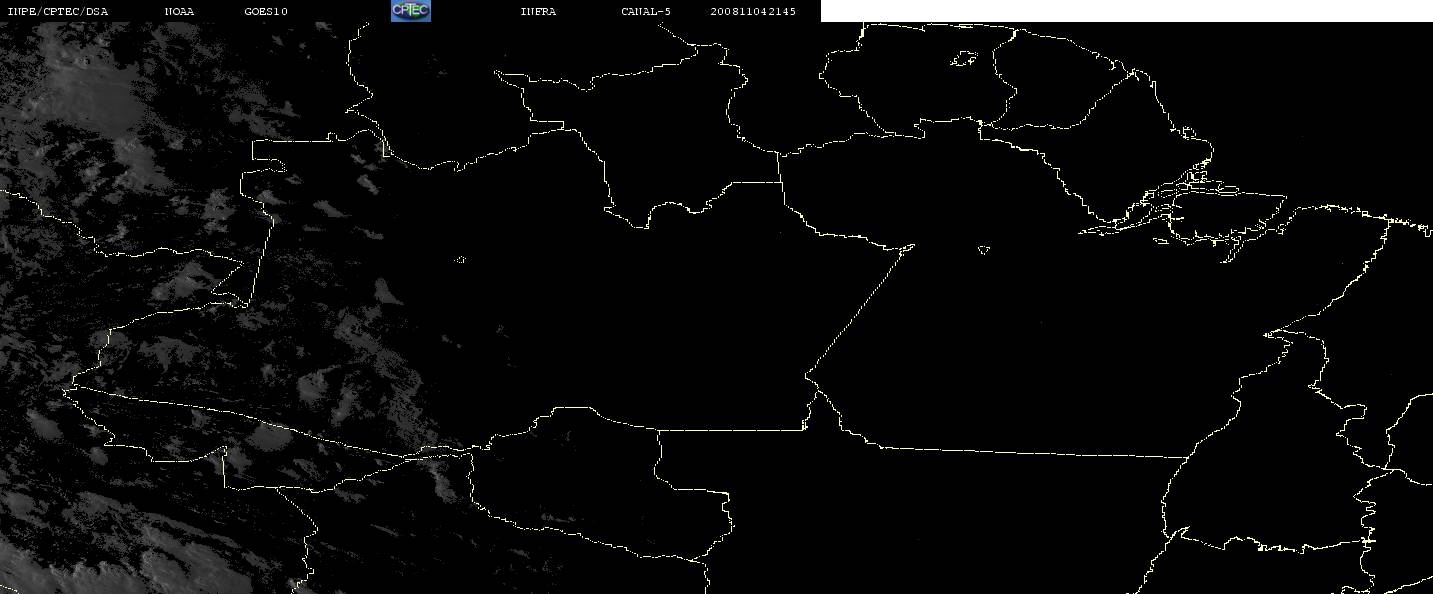Click the 200811042145 timestamp
The image size is (1433, 594).
[753, 12]
